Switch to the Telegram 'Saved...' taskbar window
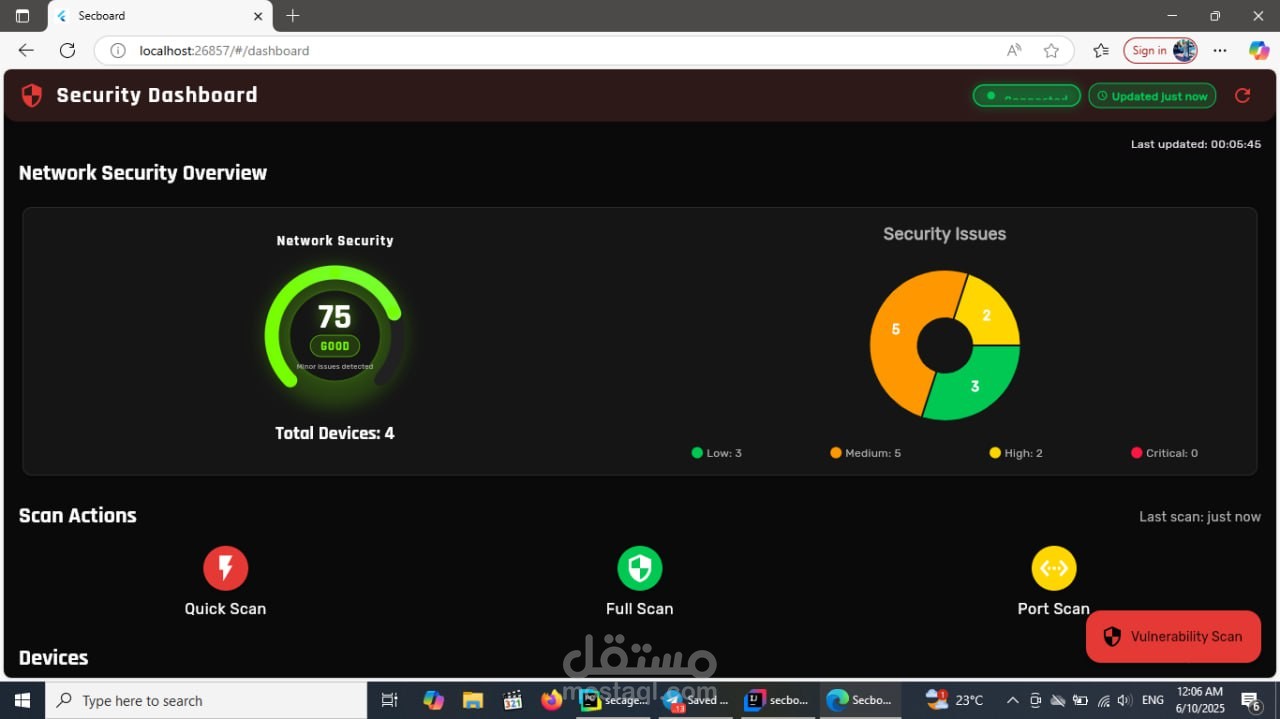 696,700
